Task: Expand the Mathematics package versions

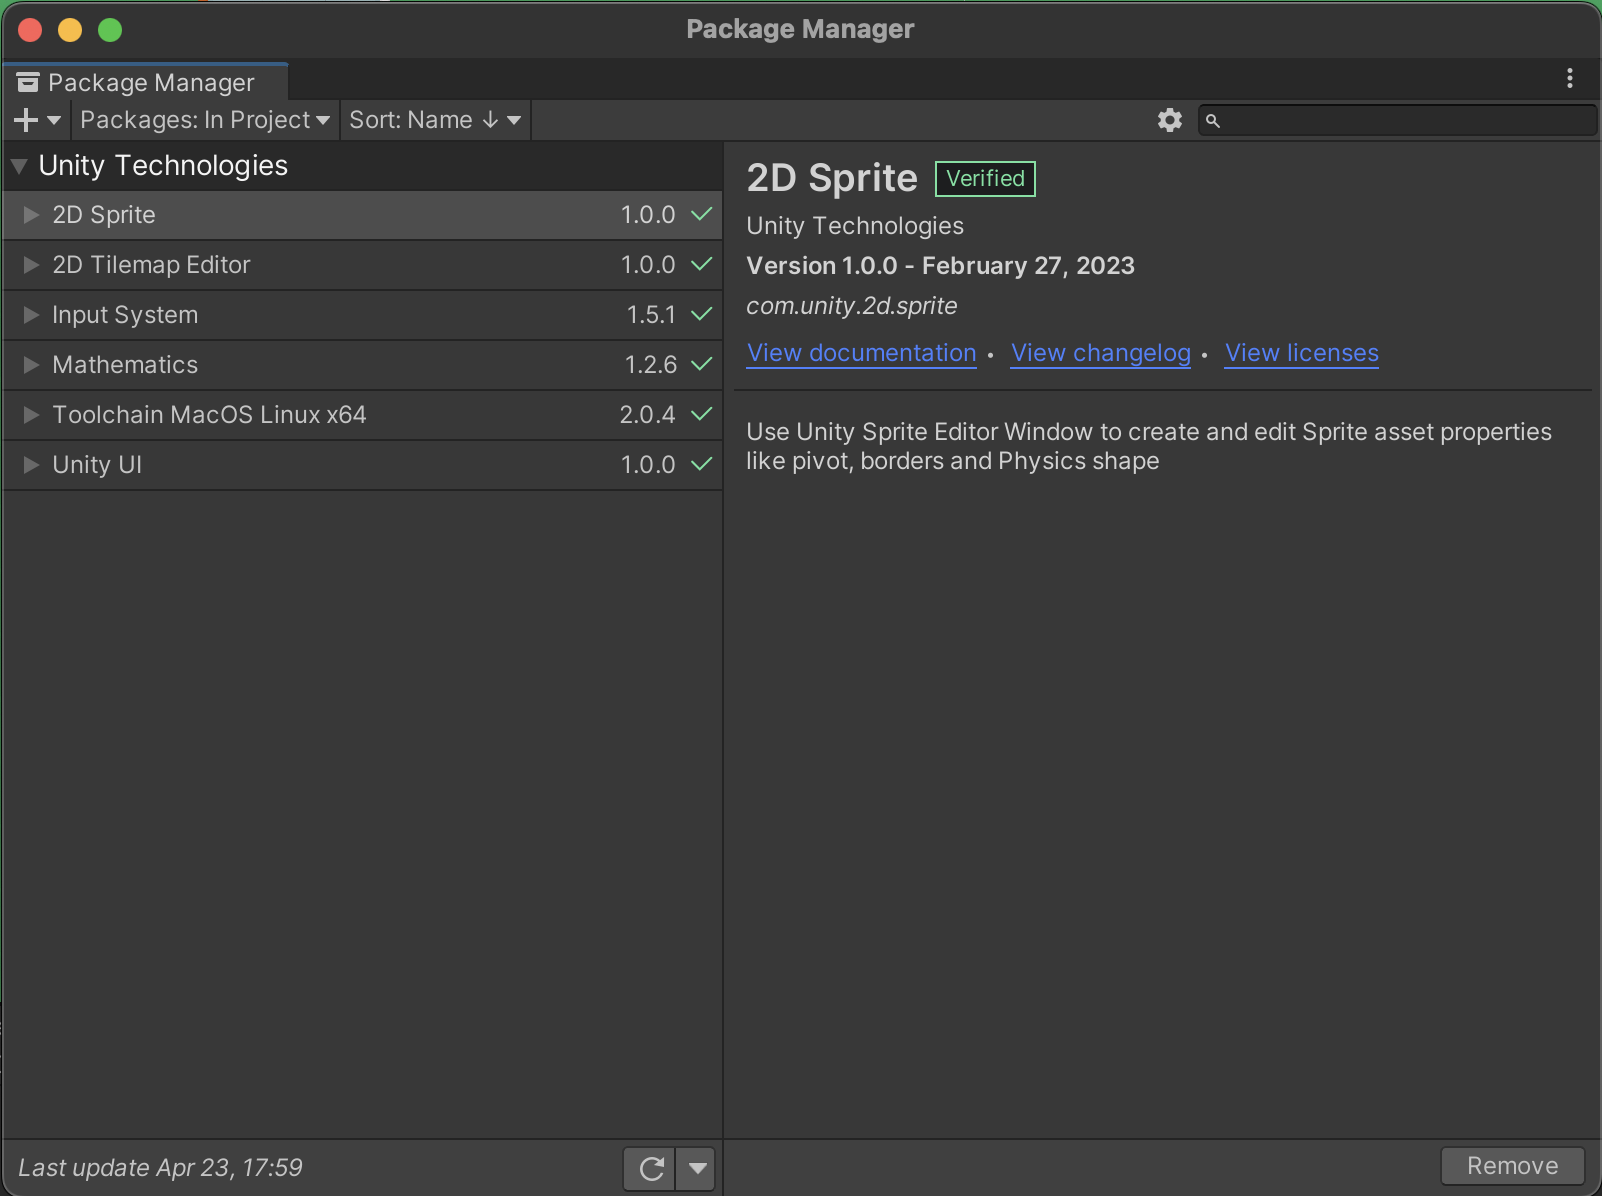Action: click(x=31, y=365)
